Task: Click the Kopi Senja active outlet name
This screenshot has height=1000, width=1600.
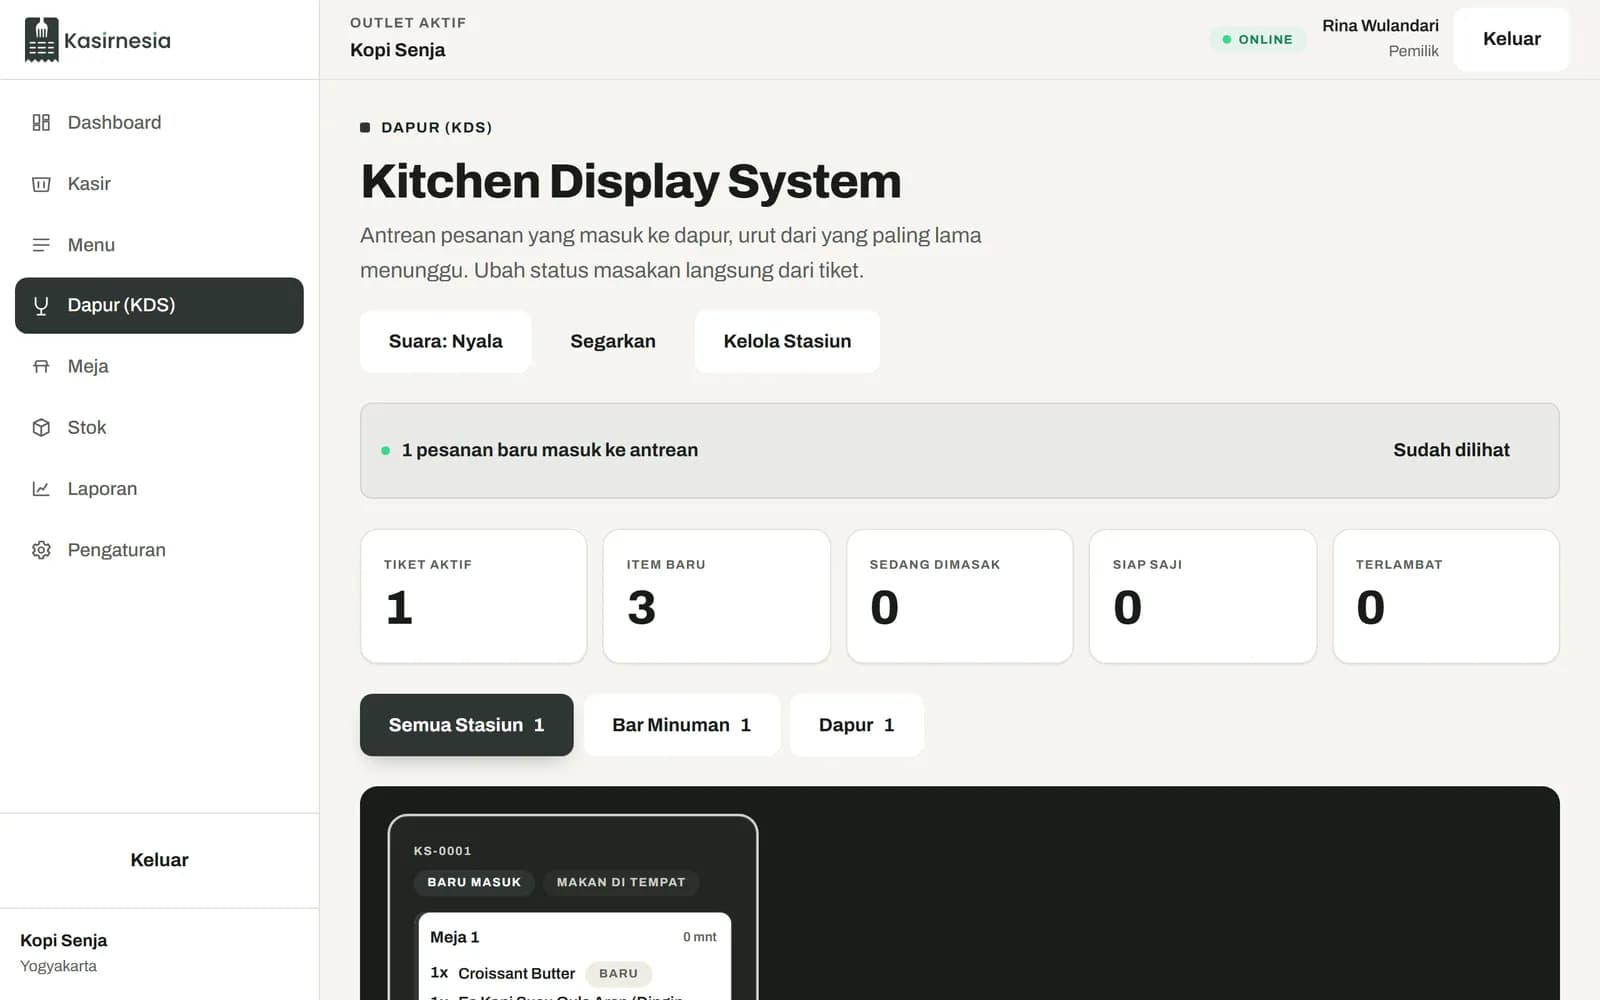Action: coord(397,50)
